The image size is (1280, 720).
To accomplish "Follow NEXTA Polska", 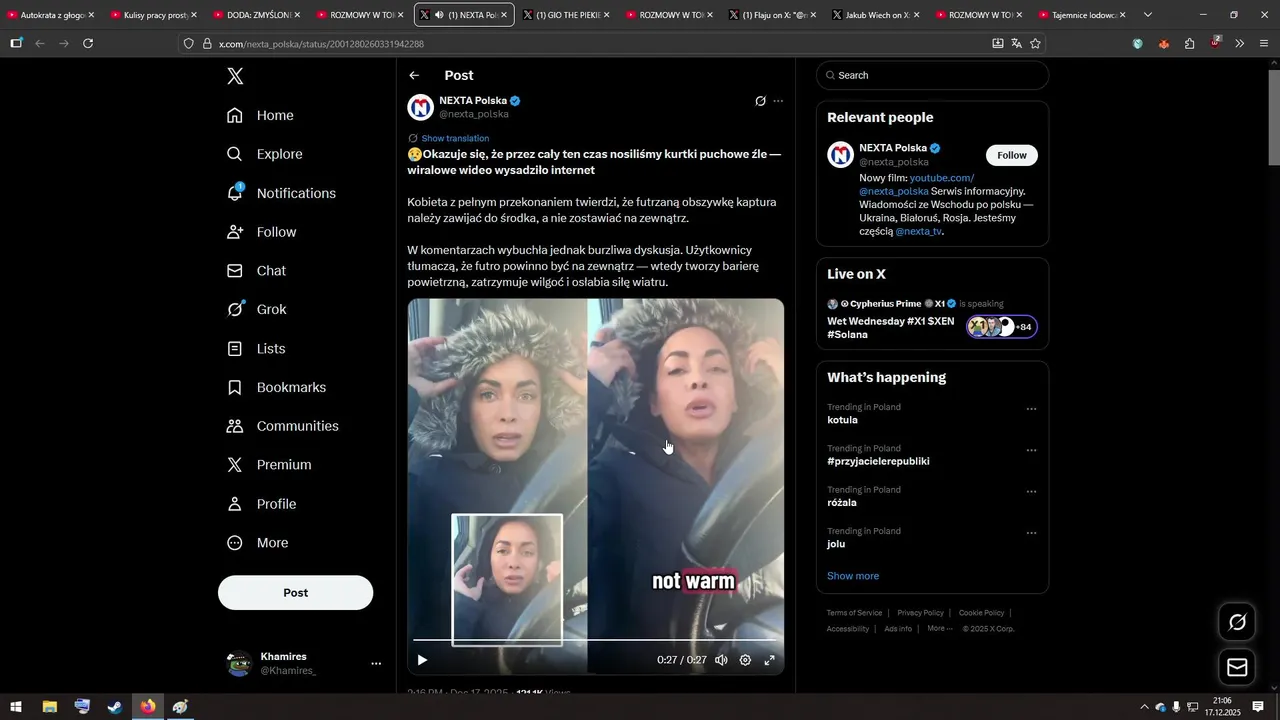I will point(1012,155).
